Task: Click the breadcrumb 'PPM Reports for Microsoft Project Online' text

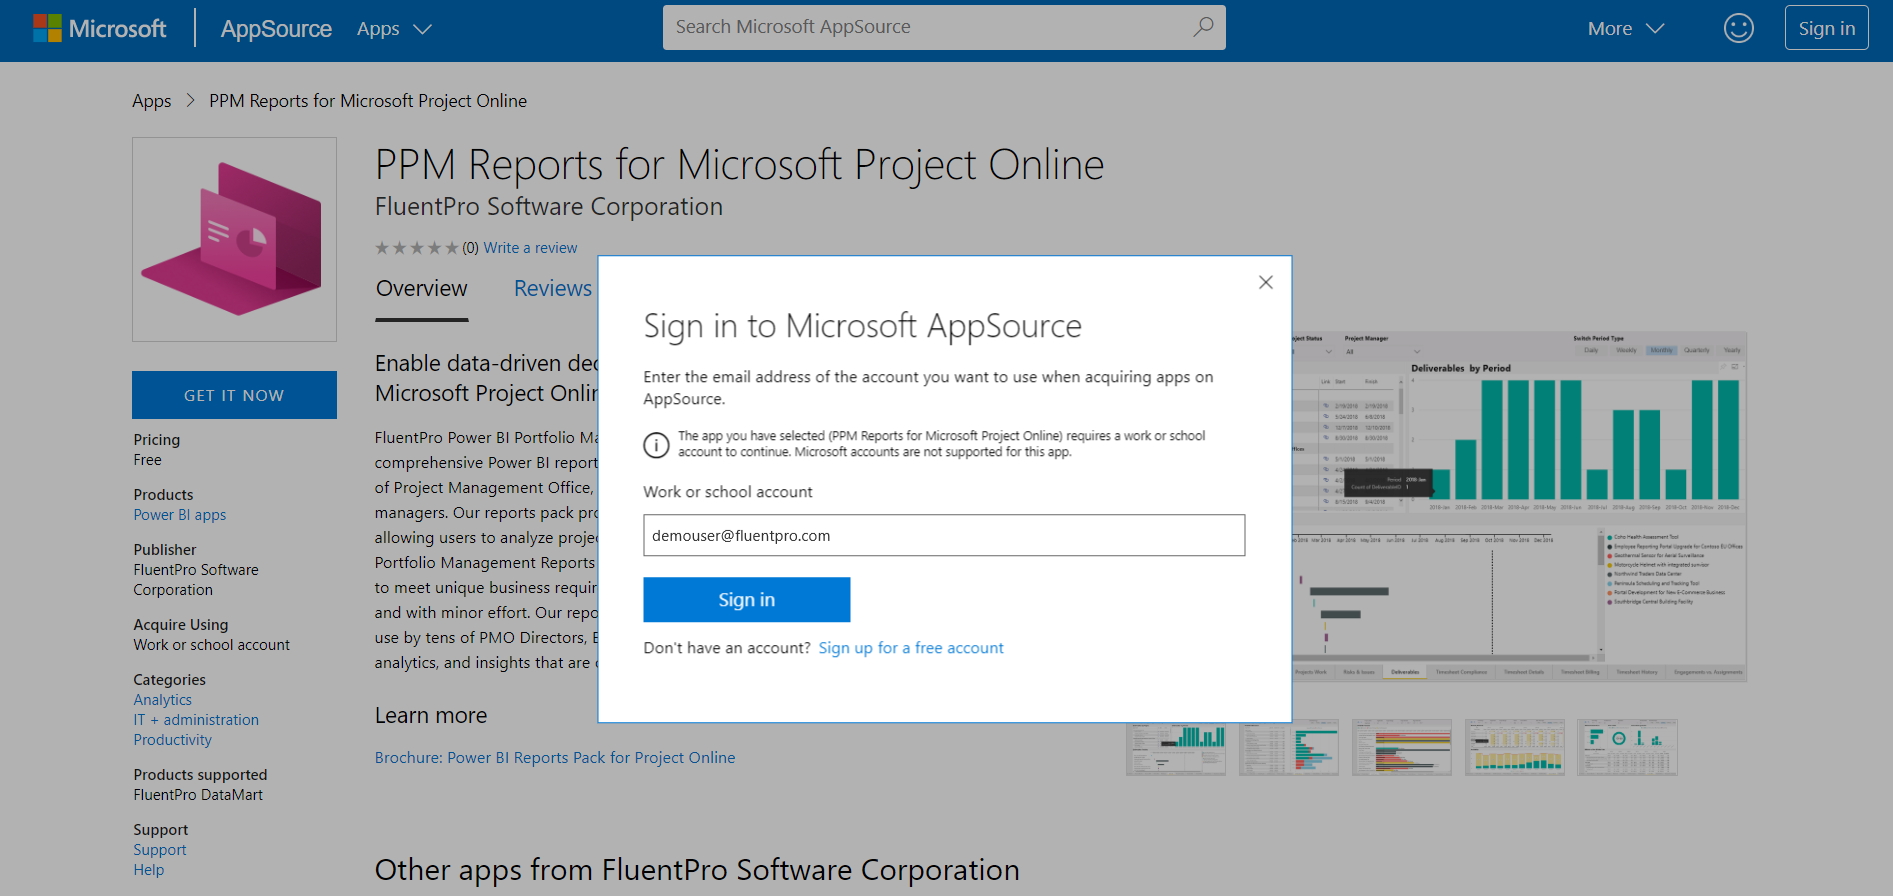Action: tap(368, 101)
